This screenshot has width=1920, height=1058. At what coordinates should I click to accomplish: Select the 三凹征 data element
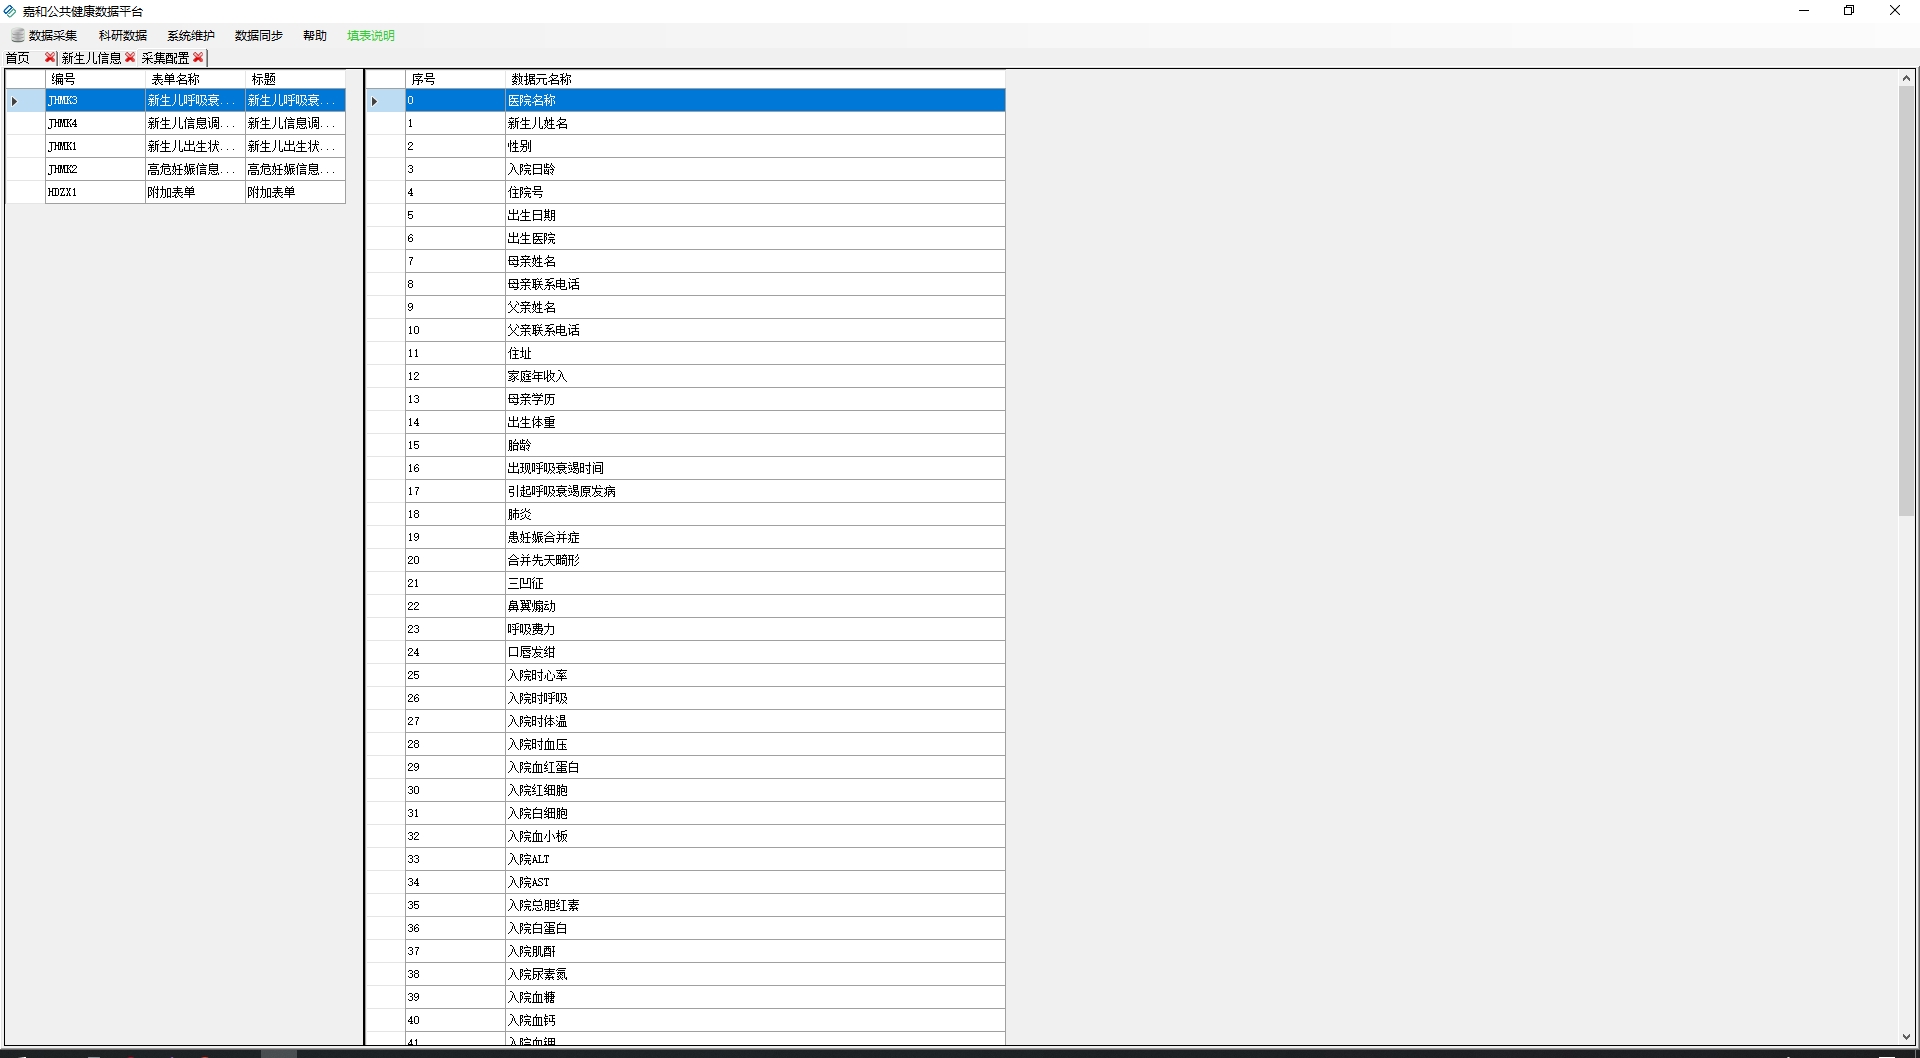point(755,583)
